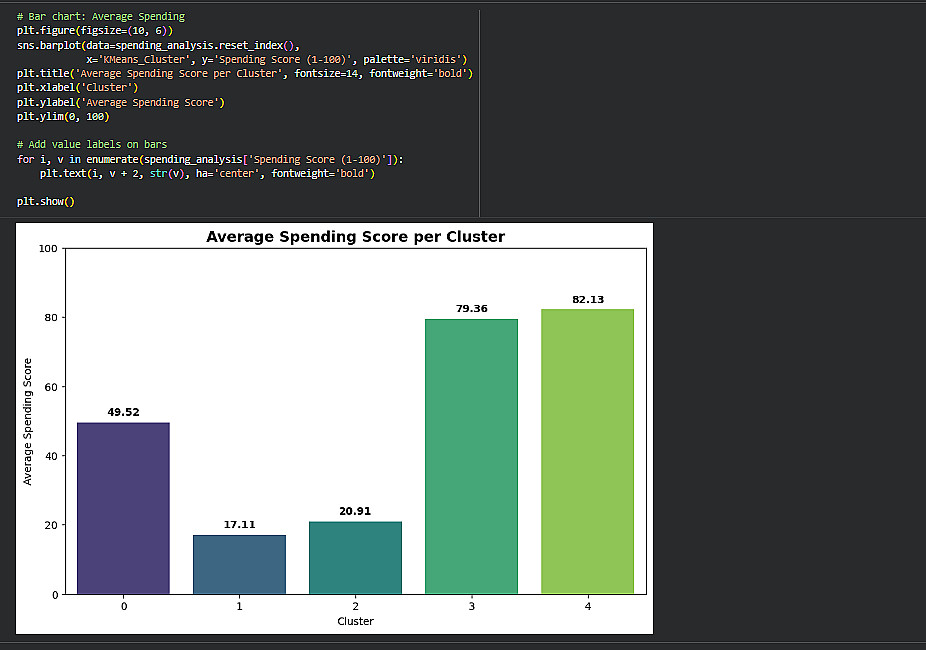The height and width of the screenshot is (650, 926).
Task: Click the 'Cluster' x-axis label
Action: click(x=355, y=621)
